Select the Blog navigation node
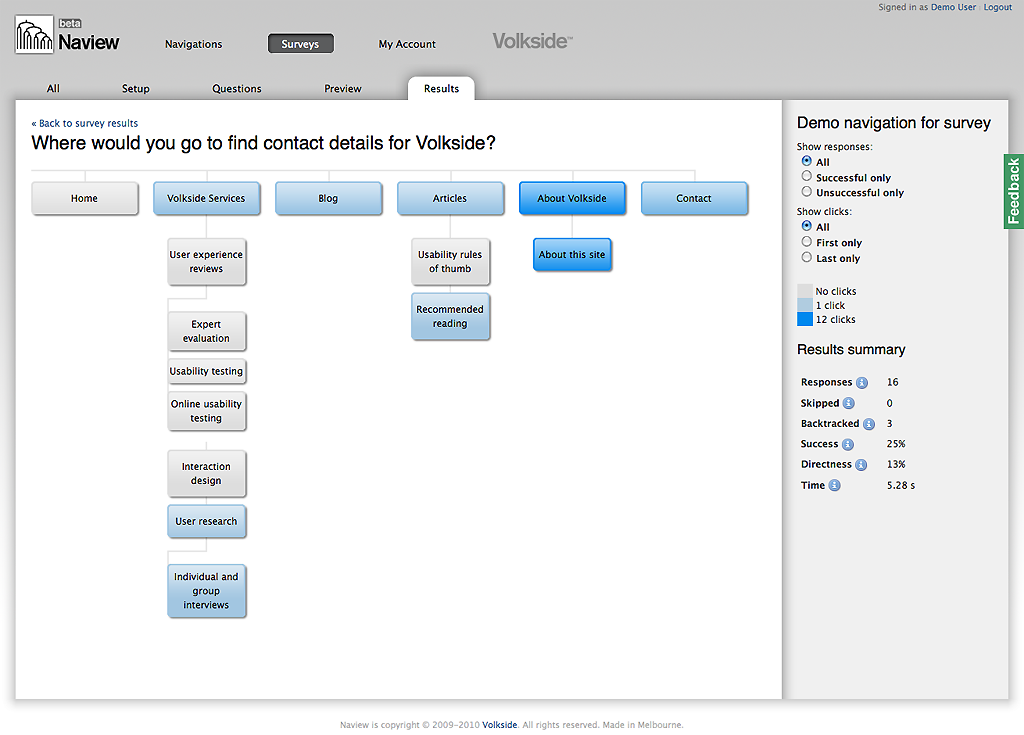This screenshot has height=735, width=1024. click(x=328, y=198)
